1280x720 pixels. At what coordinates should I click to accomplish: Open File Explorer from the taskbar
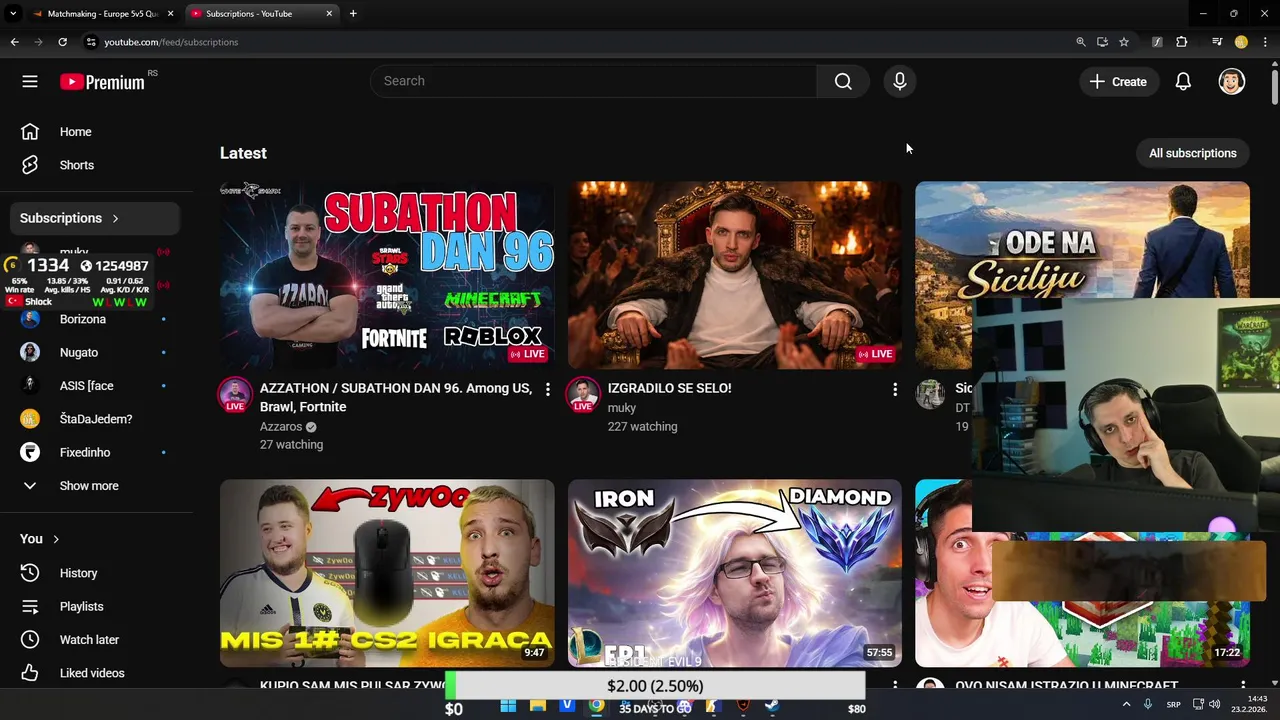click(x=538, y=706)
